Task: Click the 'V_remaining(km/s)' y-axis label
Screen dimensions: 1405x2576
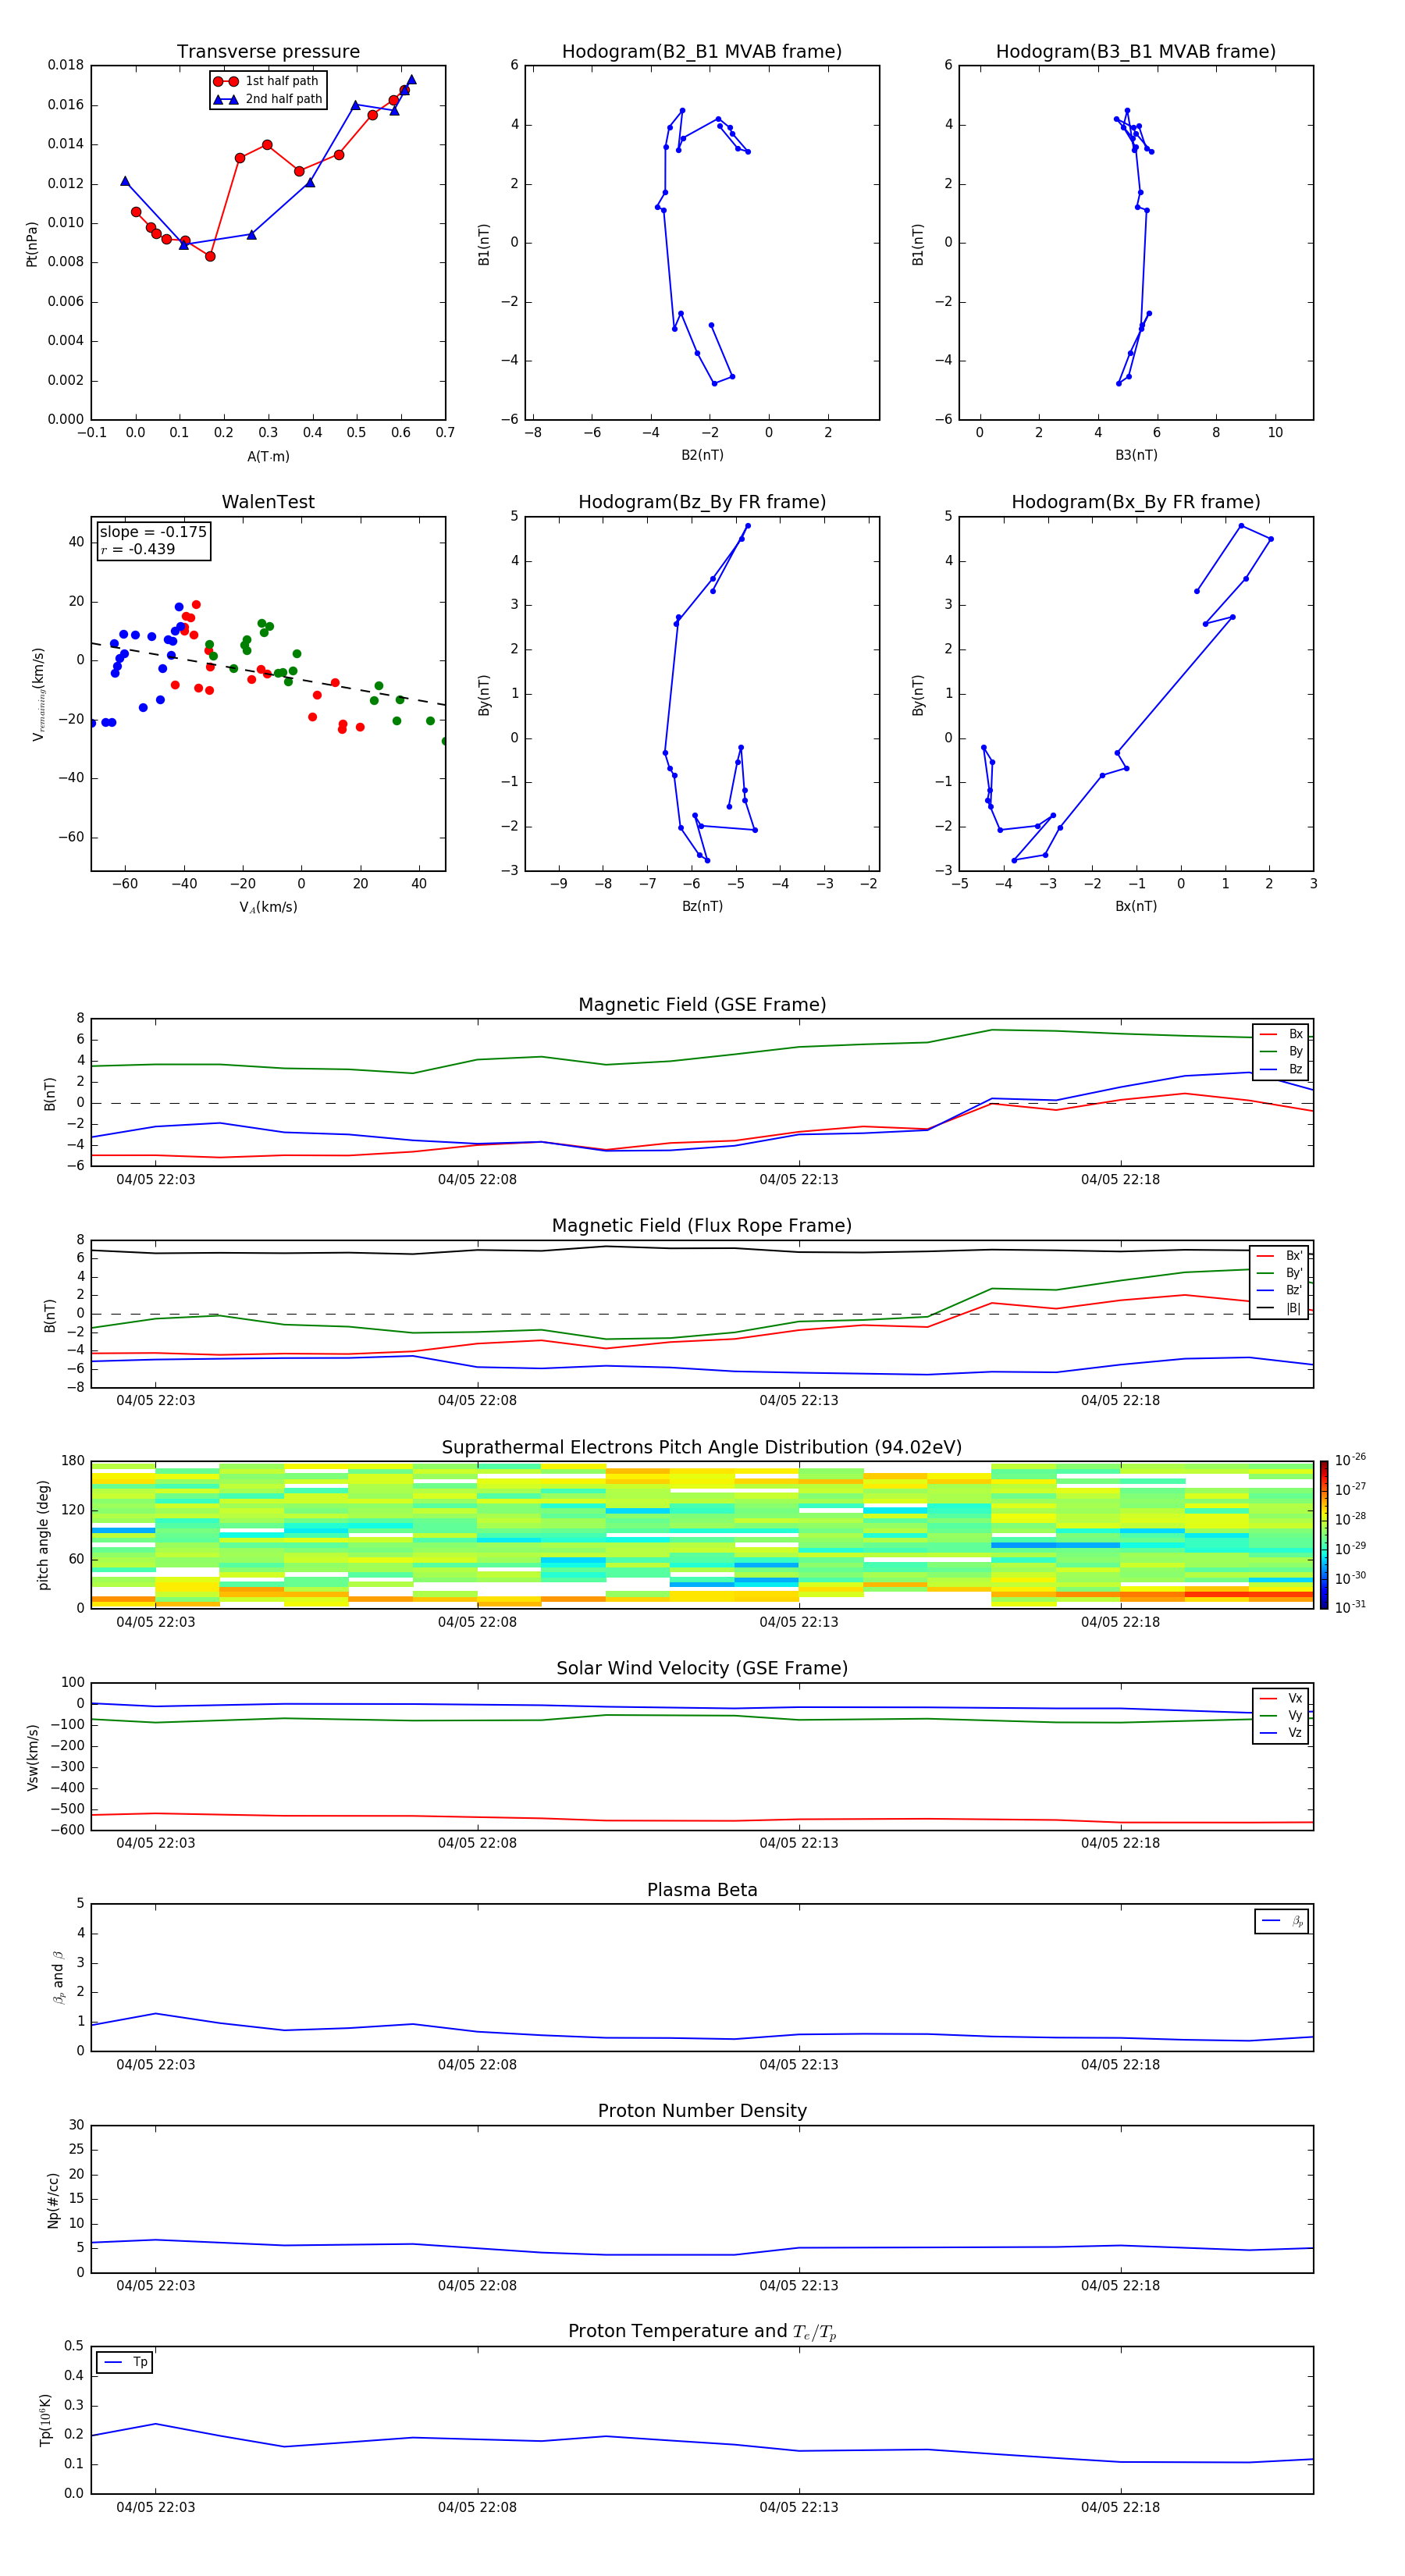Action: point(38,694)
